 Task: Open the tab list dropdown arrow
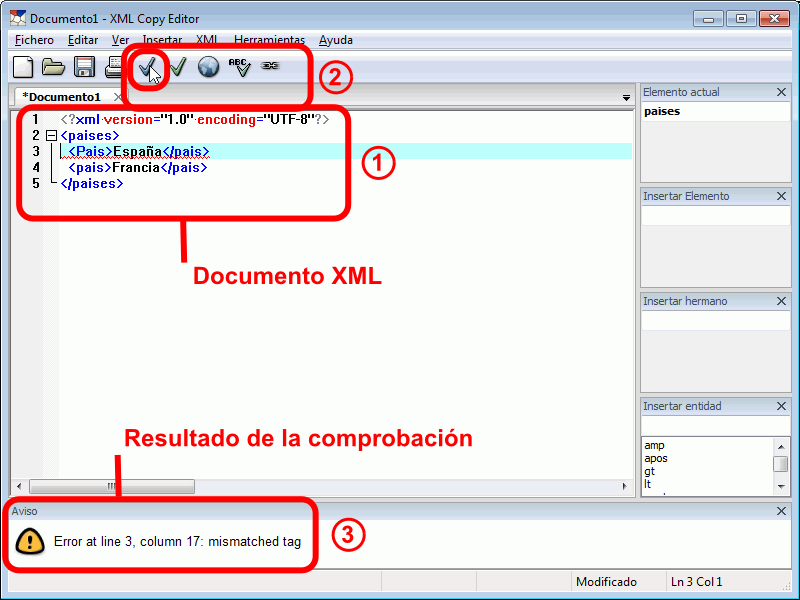pos(627,98)
